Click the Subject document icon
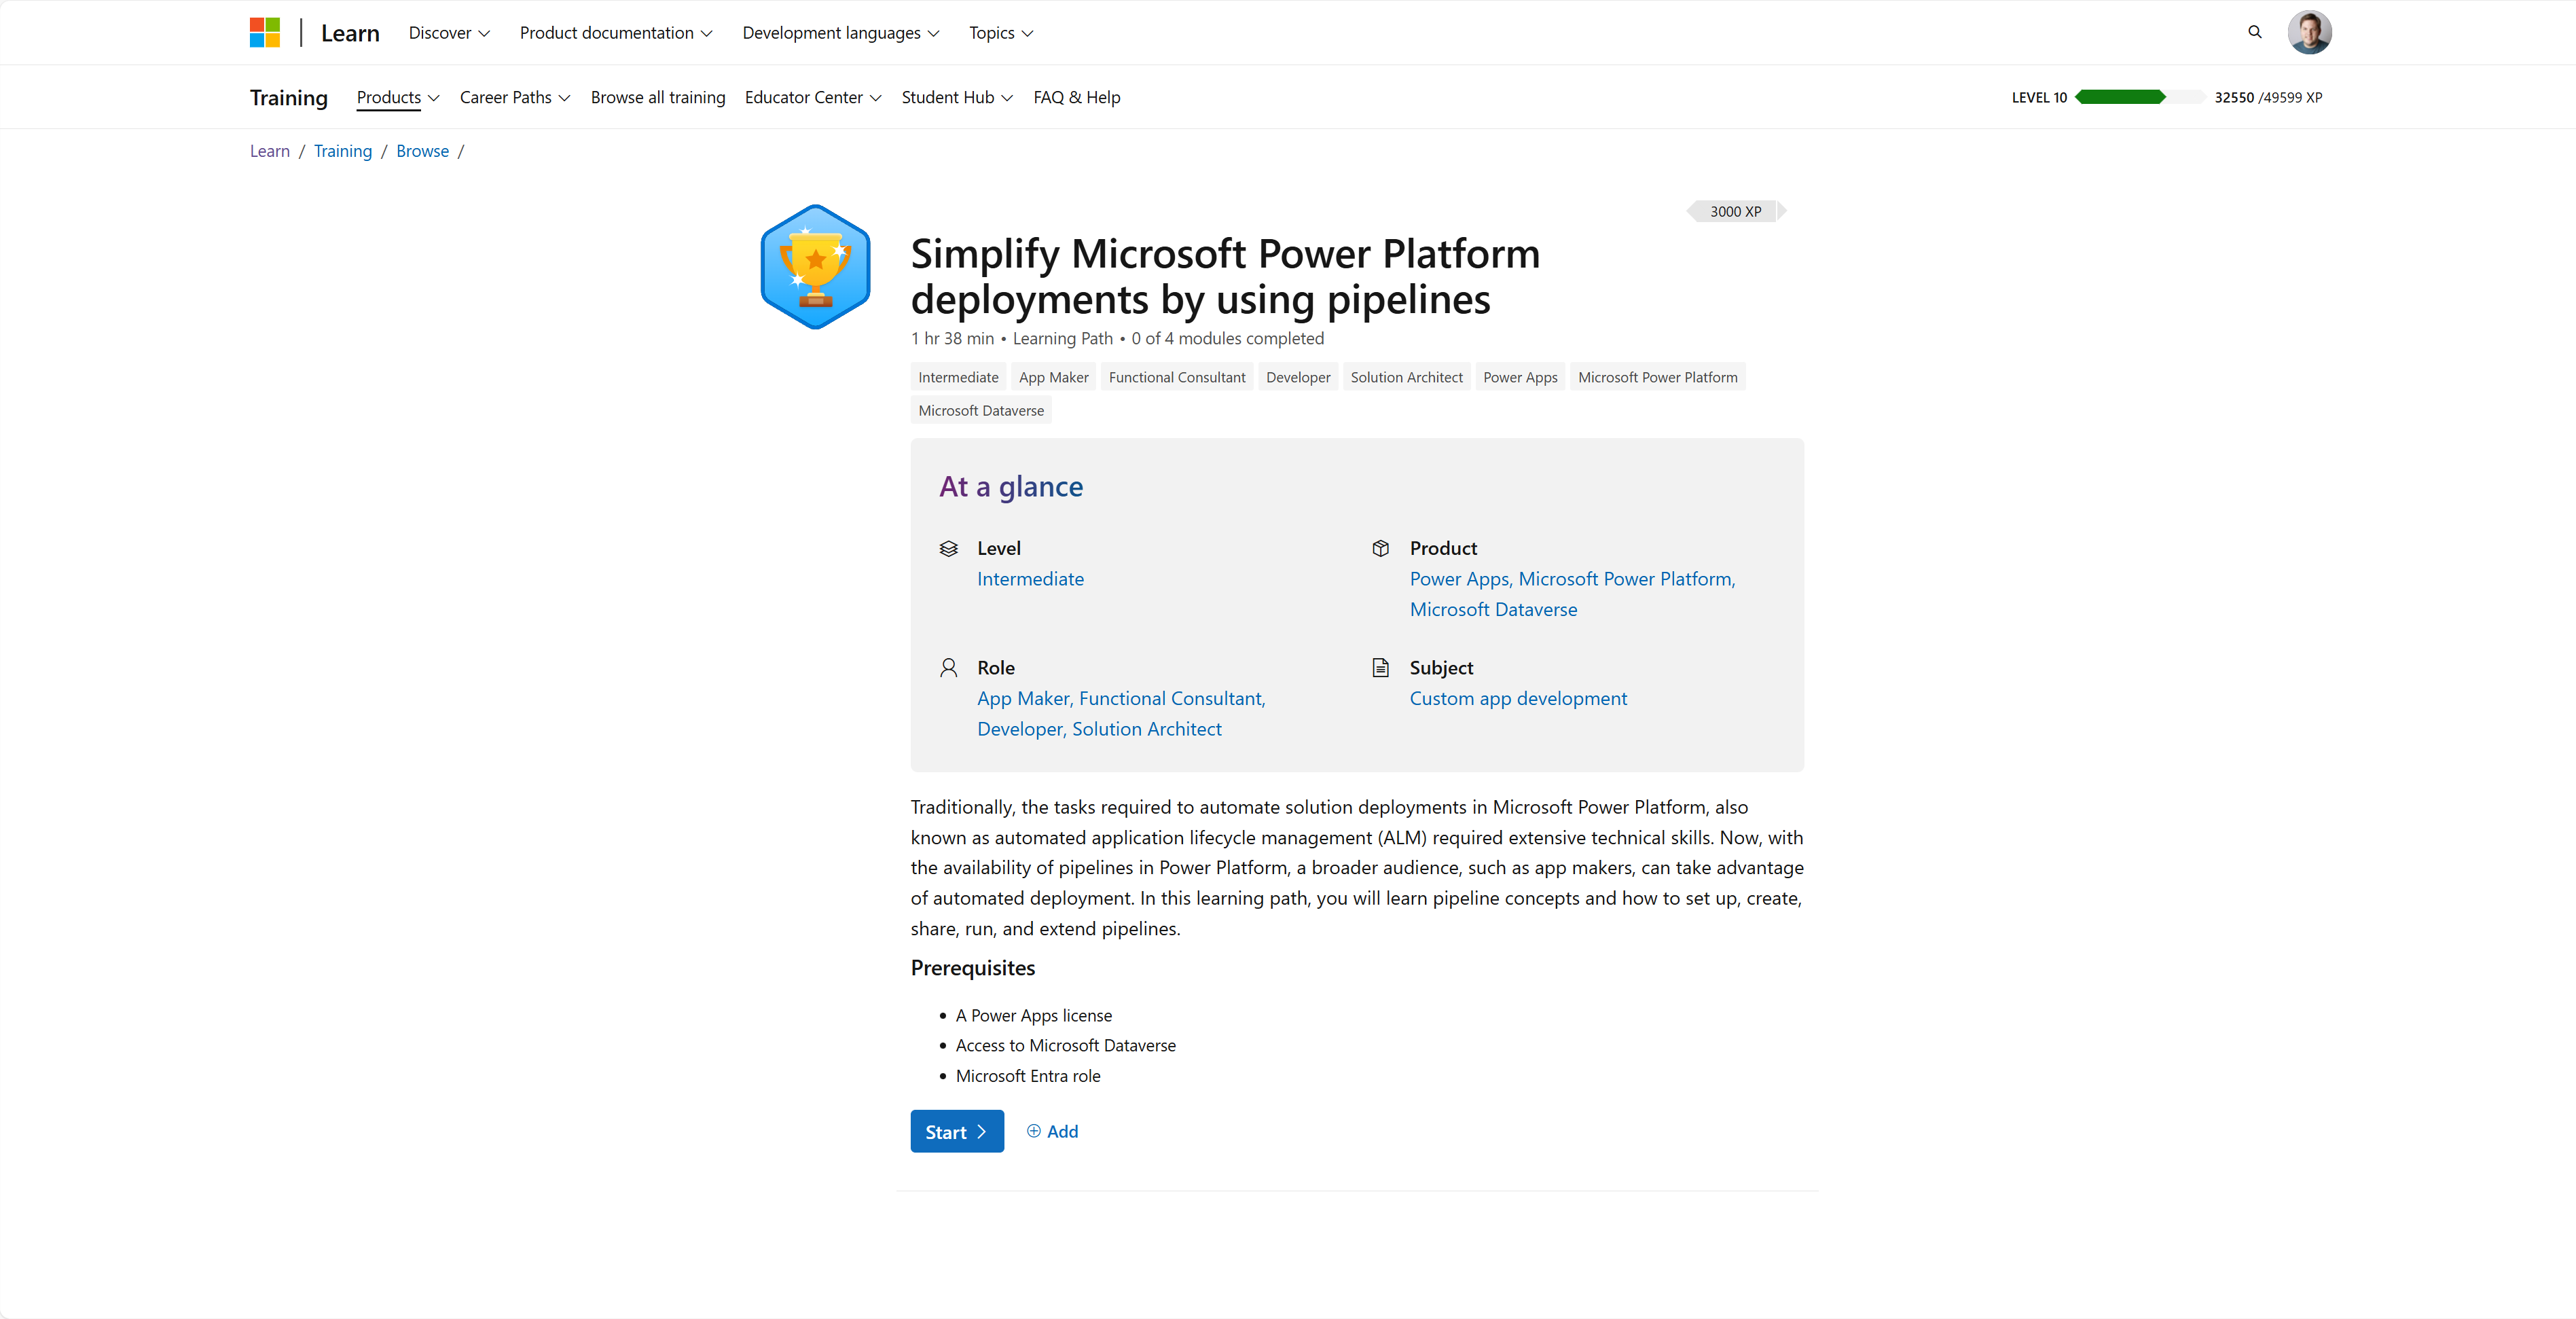 point(1380,667)
